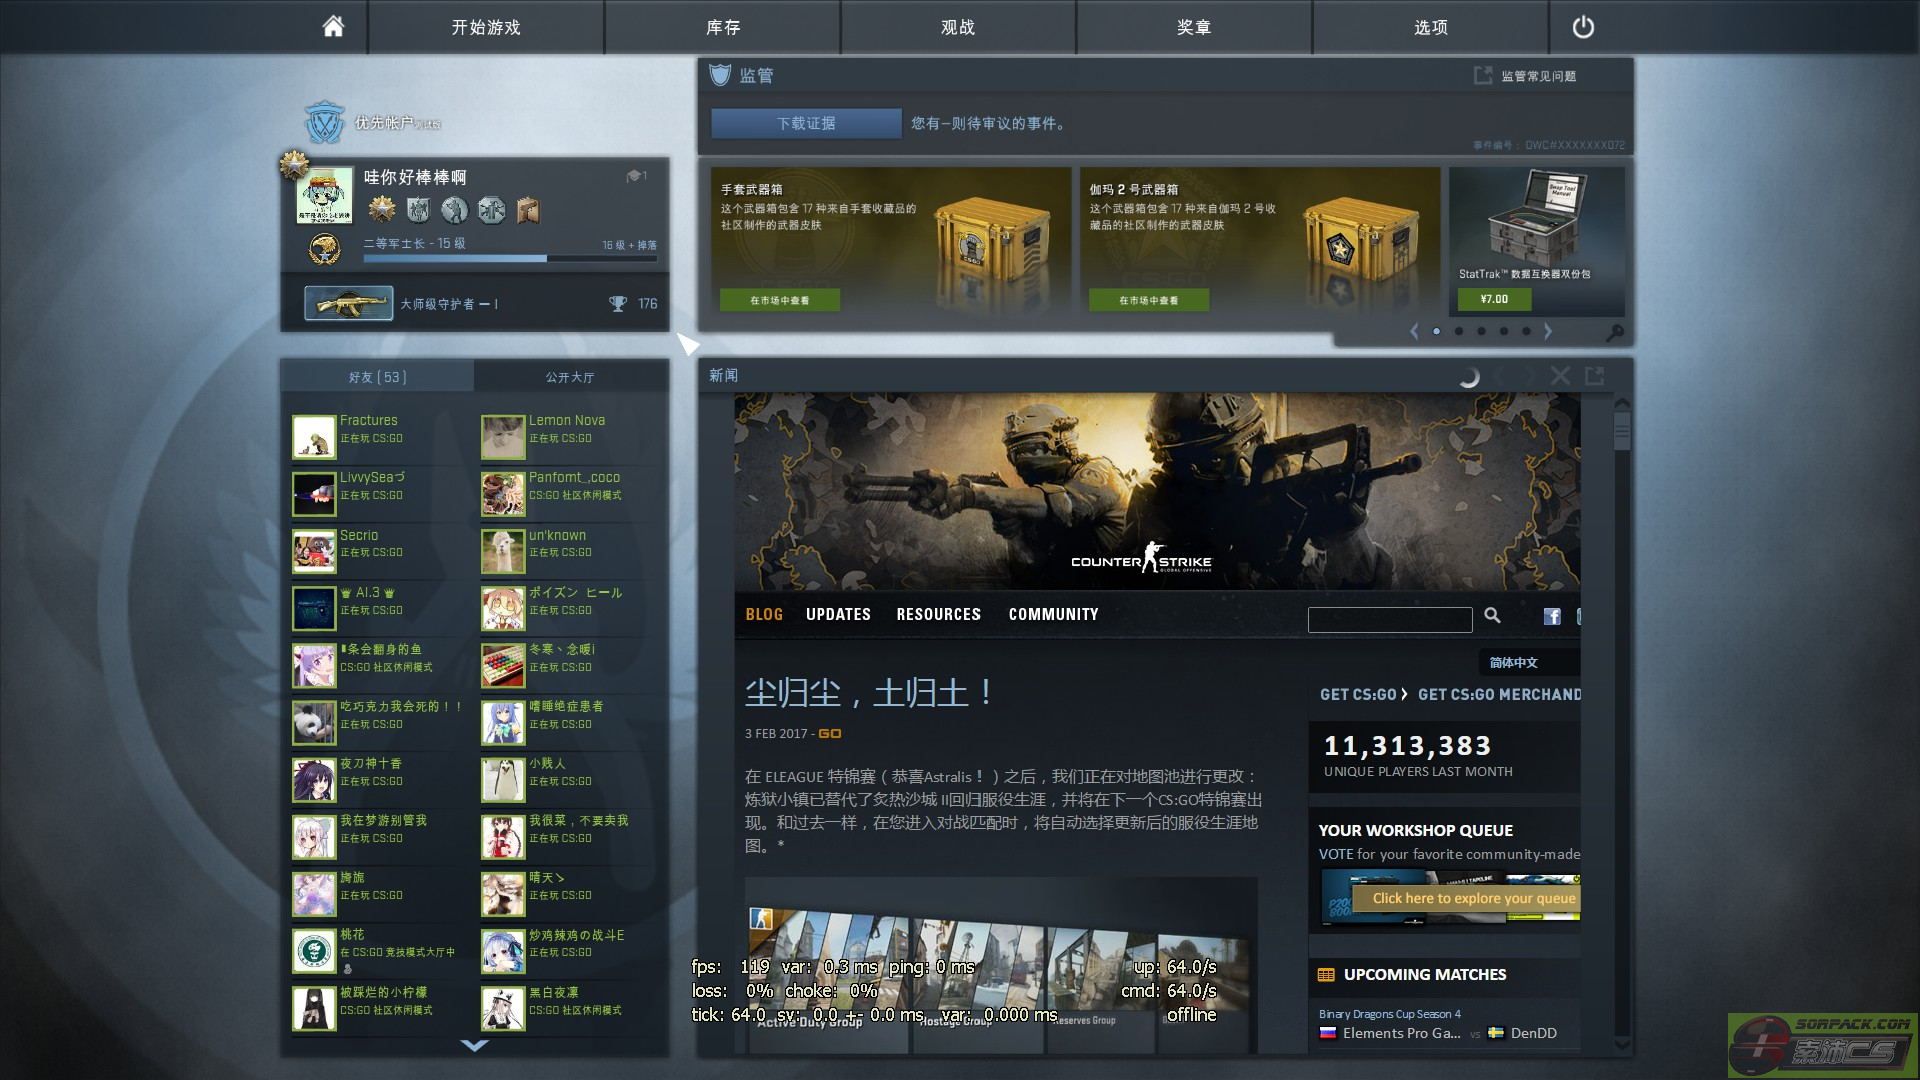Click the blog search input field
Viewport: 1920px width, 1080px height.
1390,619
